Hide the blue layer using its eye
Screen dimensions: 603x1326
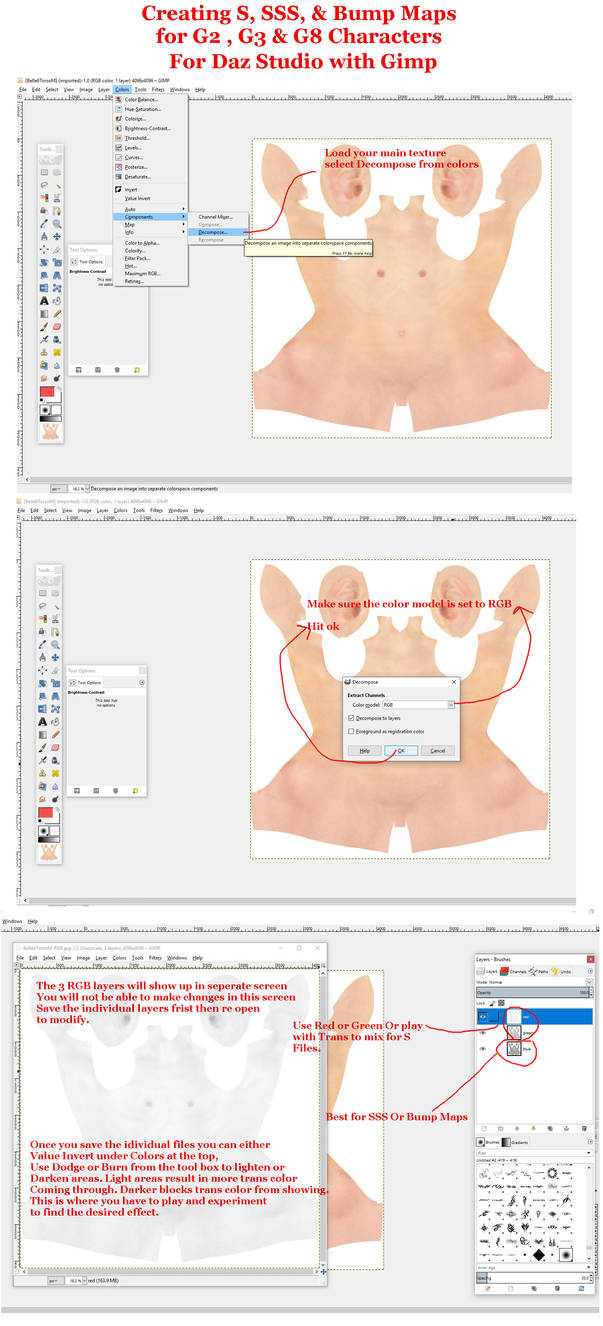(483, 1048)
